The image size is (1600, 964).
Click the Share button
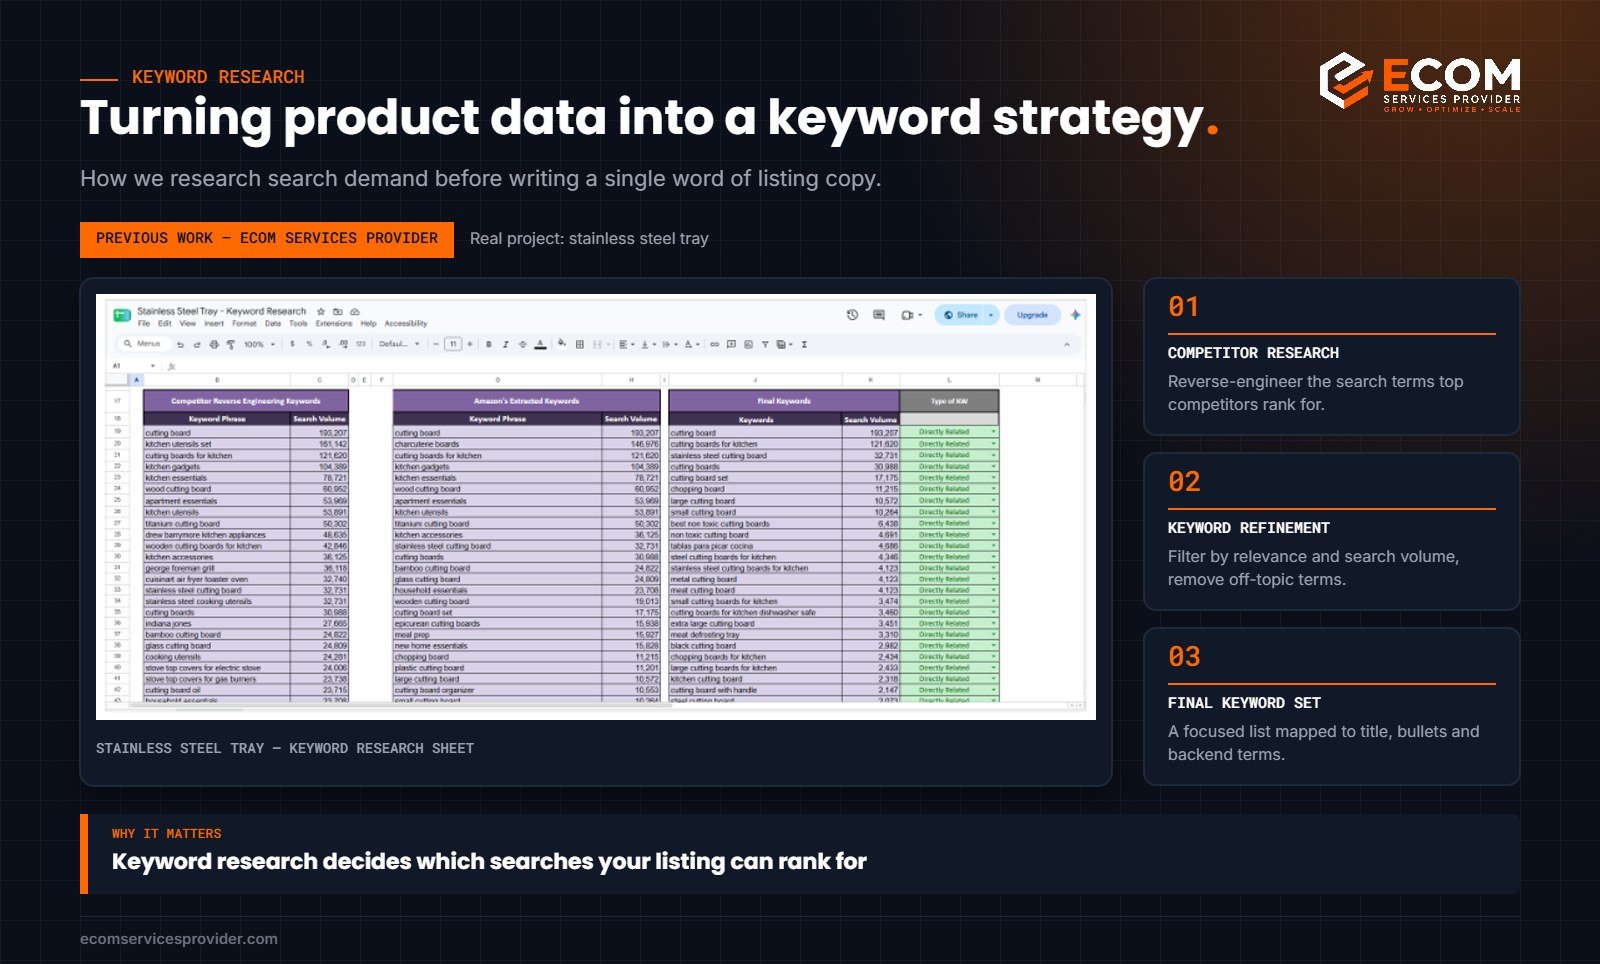pyautogui.click(x=960, y=315)
